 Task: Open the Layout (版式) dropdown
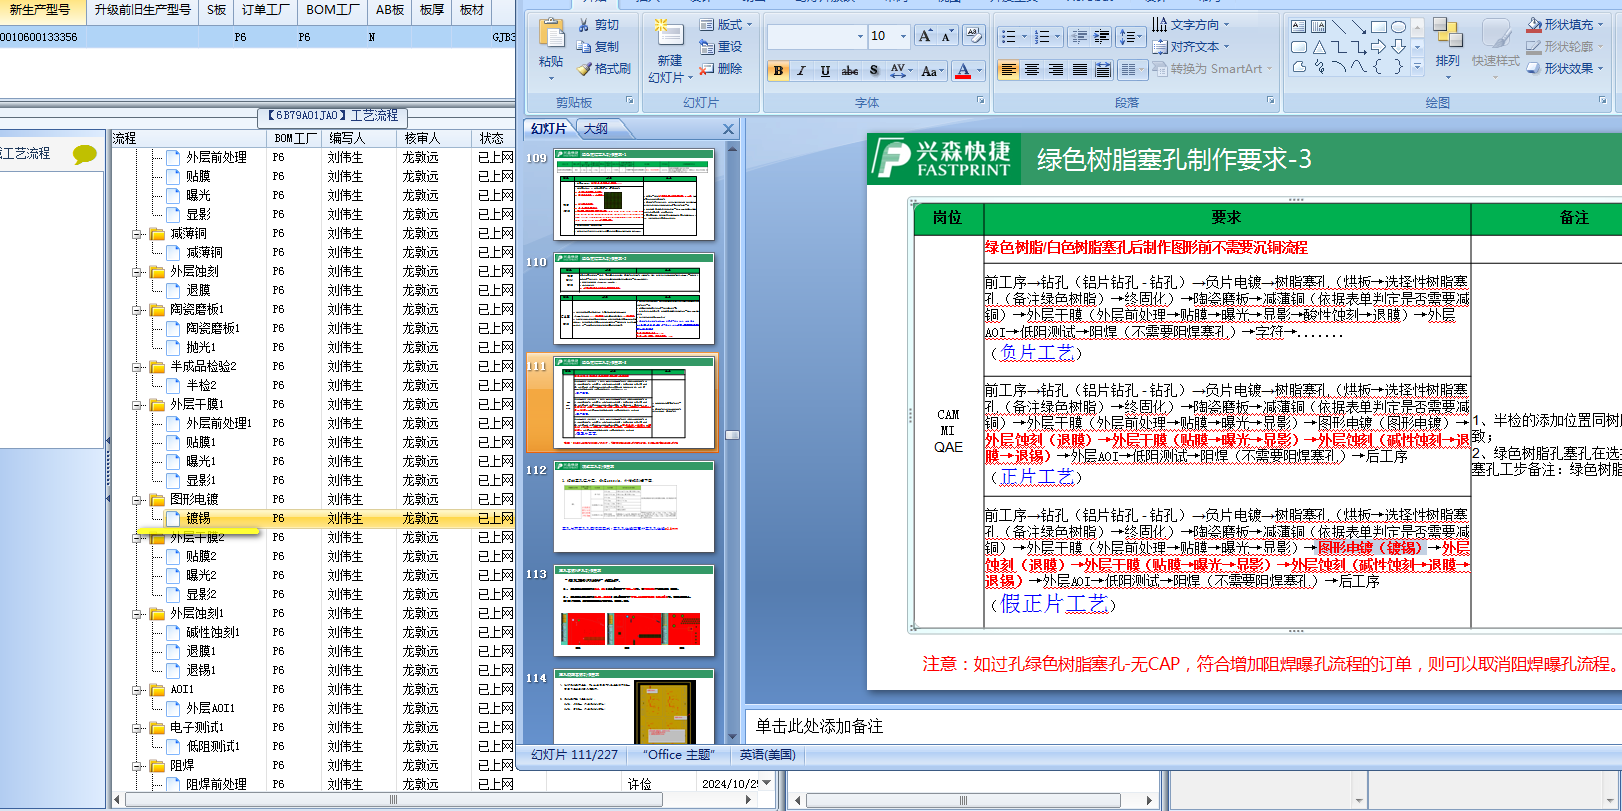click(727, 25)
